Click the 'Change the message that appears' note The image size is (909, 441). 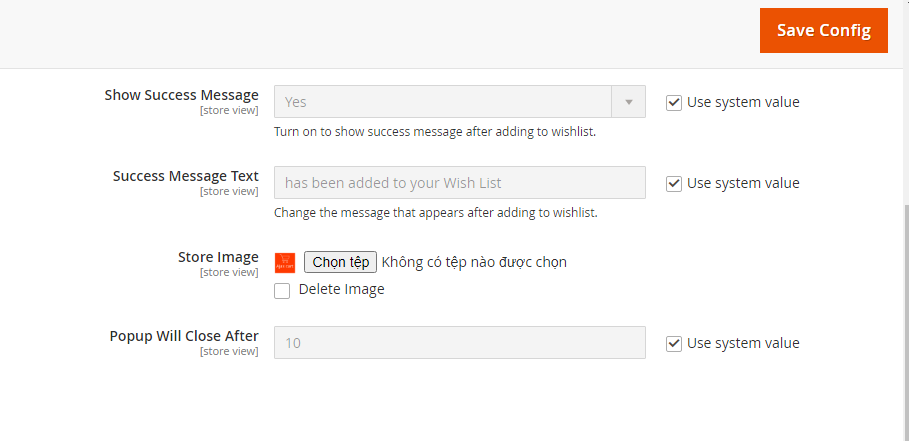click(x=435, y=213)
